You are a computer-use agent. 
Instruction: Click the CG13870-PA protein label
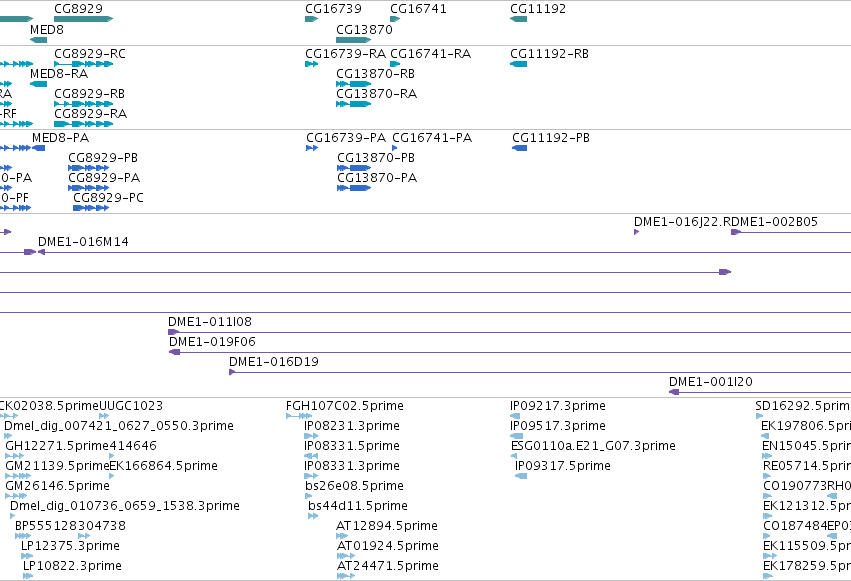point(377,178)
